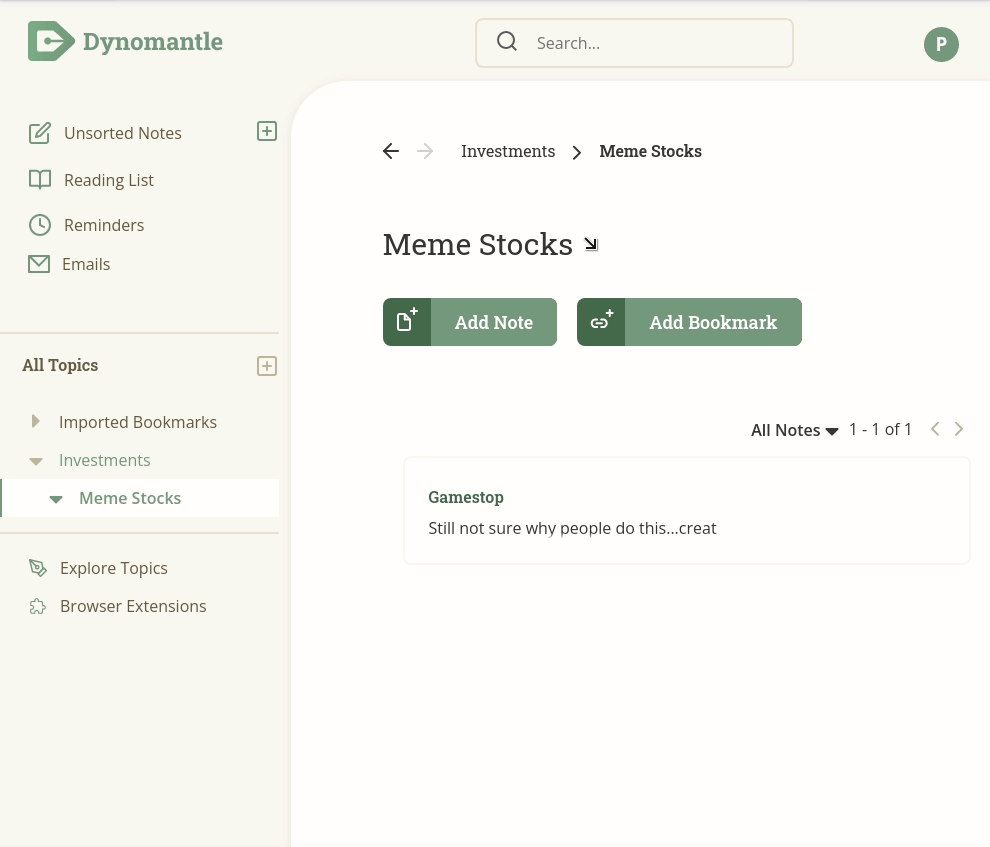Click the Add Bookmark button
The width and height of the screenshot is (990, 847).
pyautogui.click(x=689, y=322)
